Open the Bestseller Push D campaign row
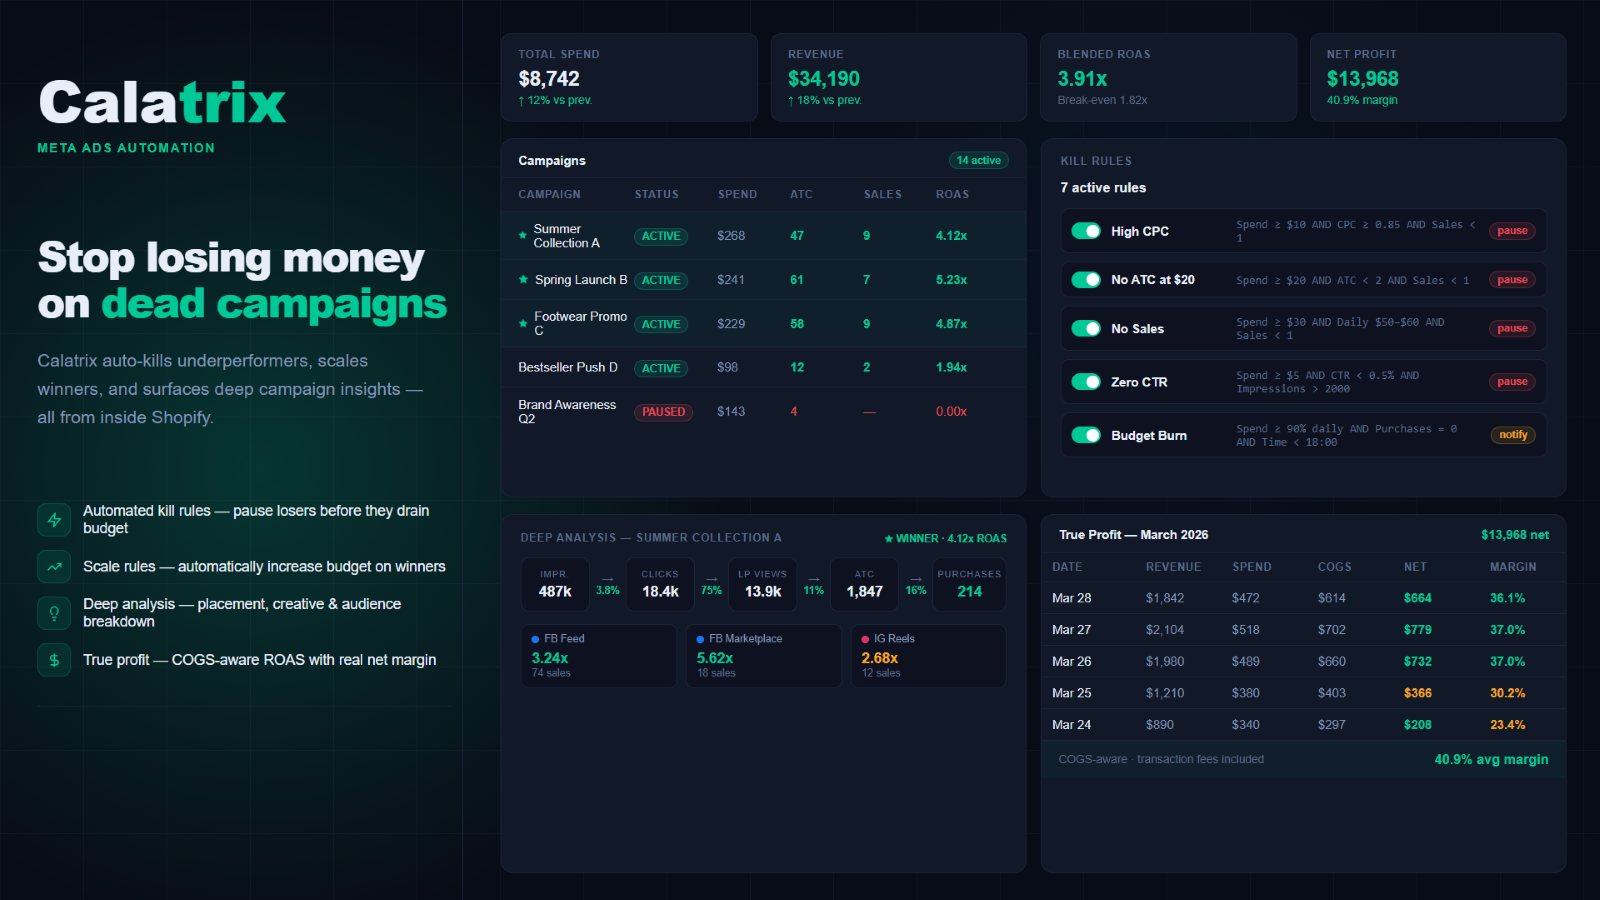Image resolution: width=1600 pixels, height=900 pixels. [764, 368]
